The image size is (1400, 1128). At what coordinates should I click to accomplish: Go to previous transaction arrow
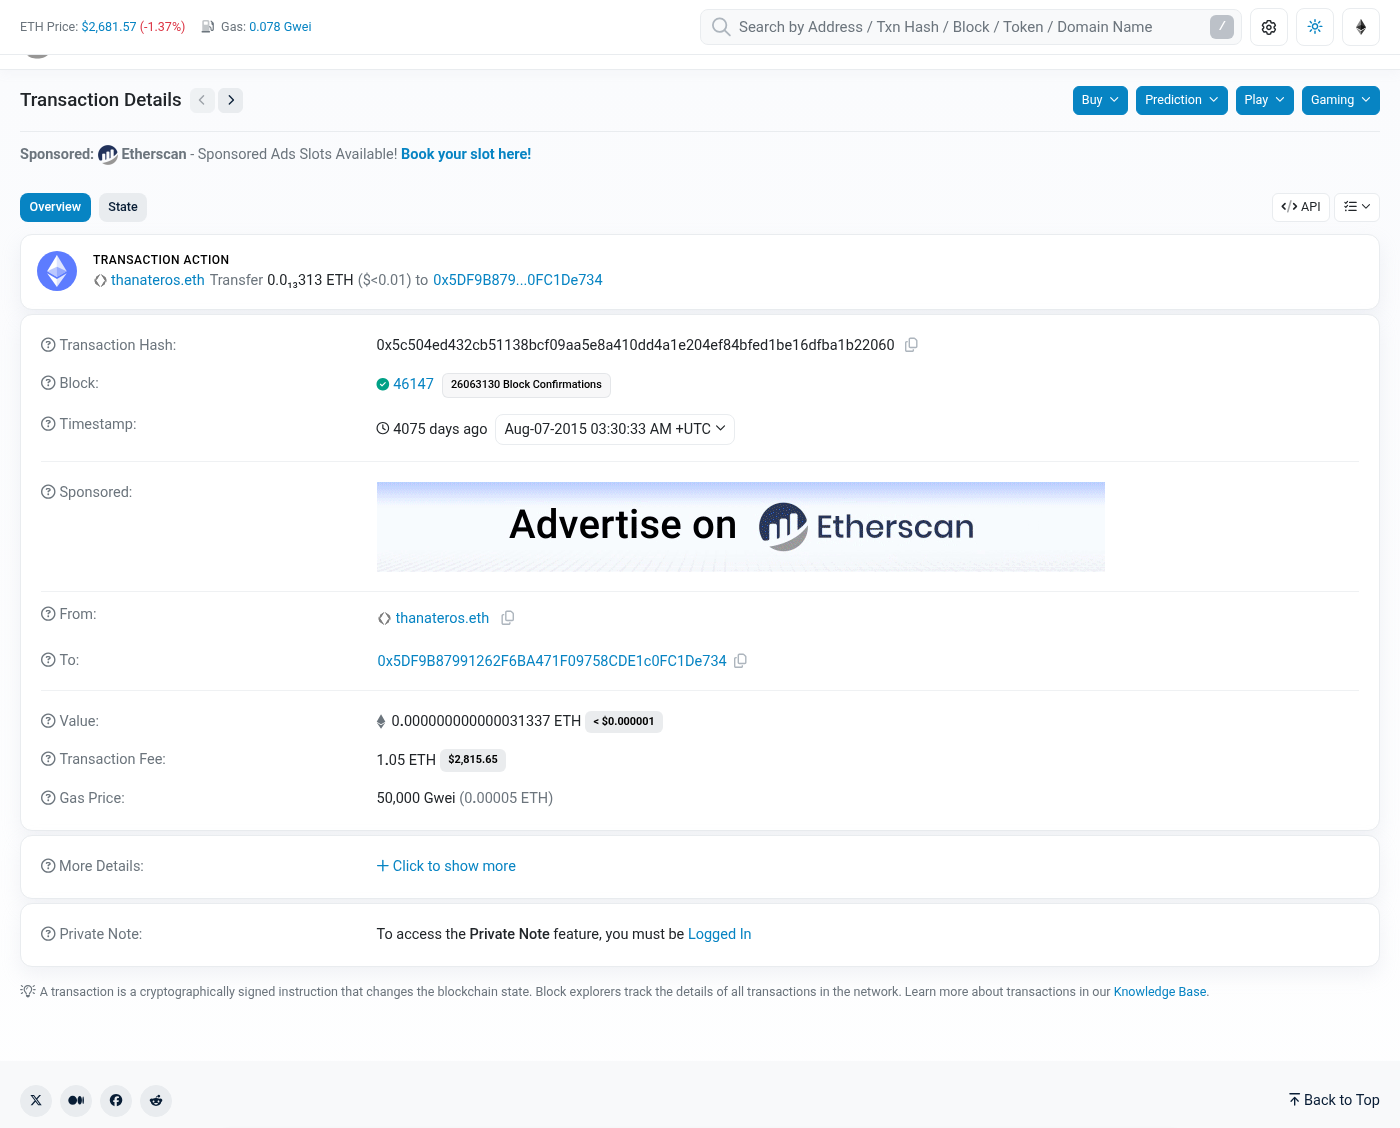coord(202,100)
